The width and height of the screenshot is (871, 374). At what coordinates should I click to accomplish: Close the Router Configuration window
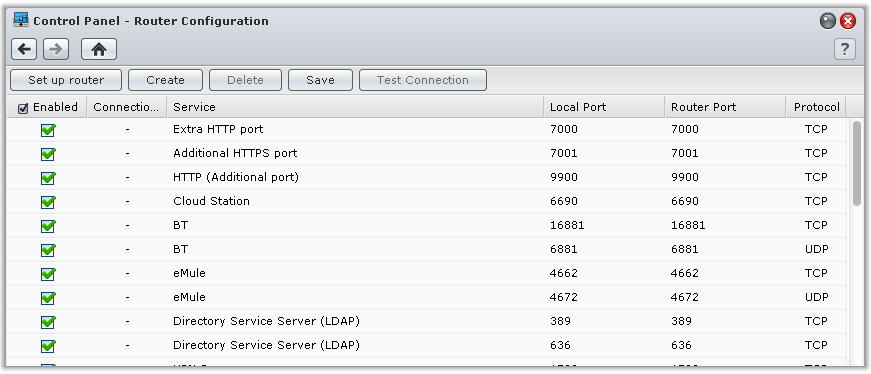click(848, 21)
